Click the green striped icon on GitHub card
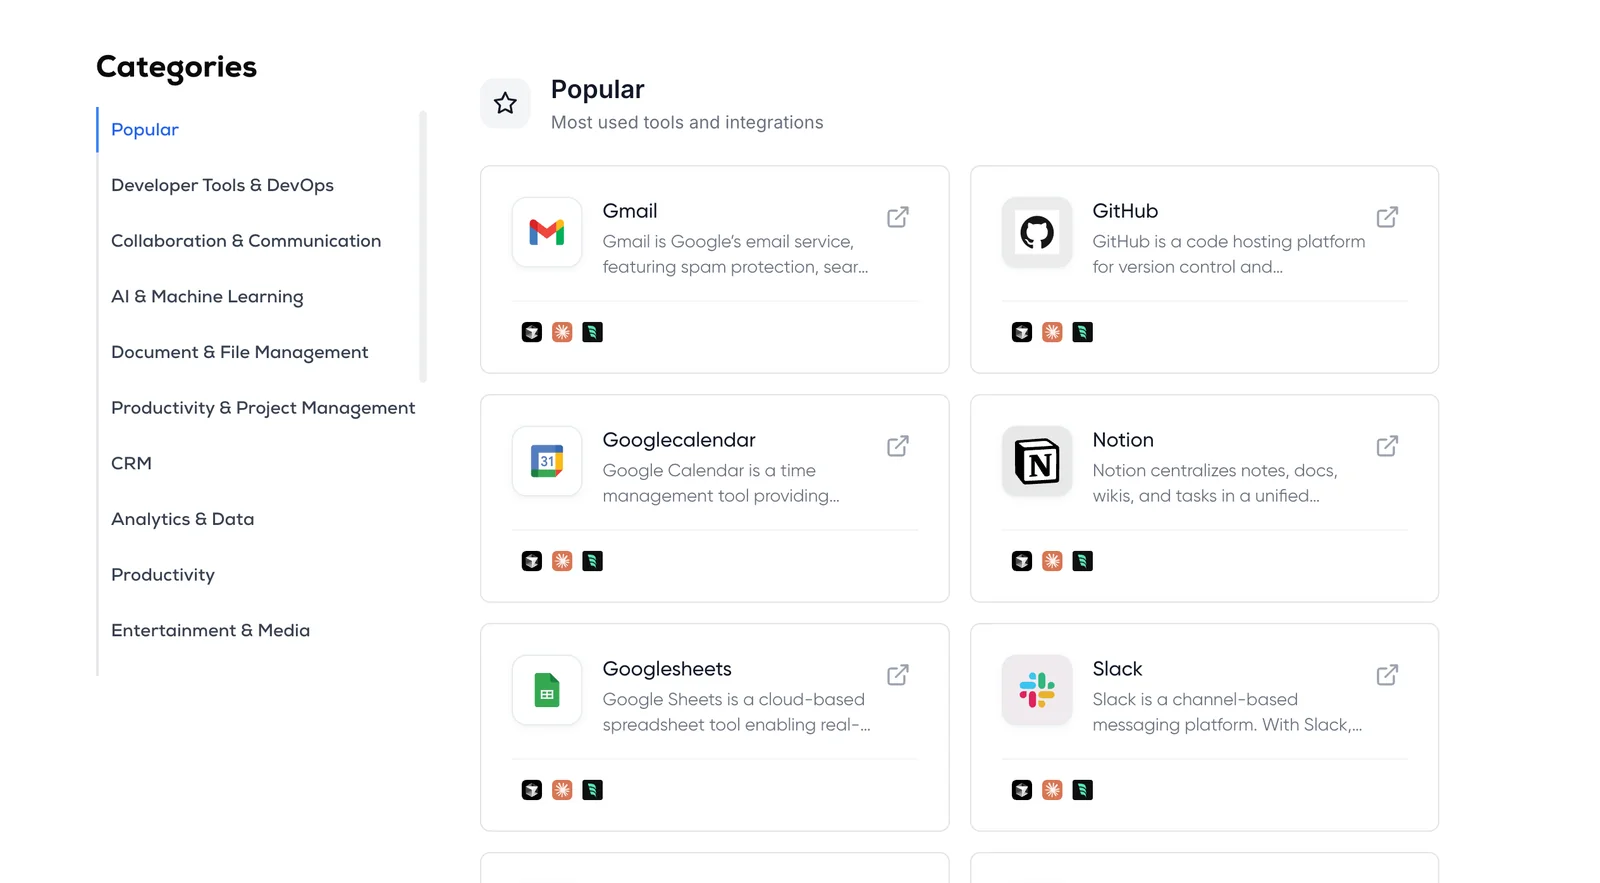This screenshot has height=883, width=1600. (x=1082, y=332)
